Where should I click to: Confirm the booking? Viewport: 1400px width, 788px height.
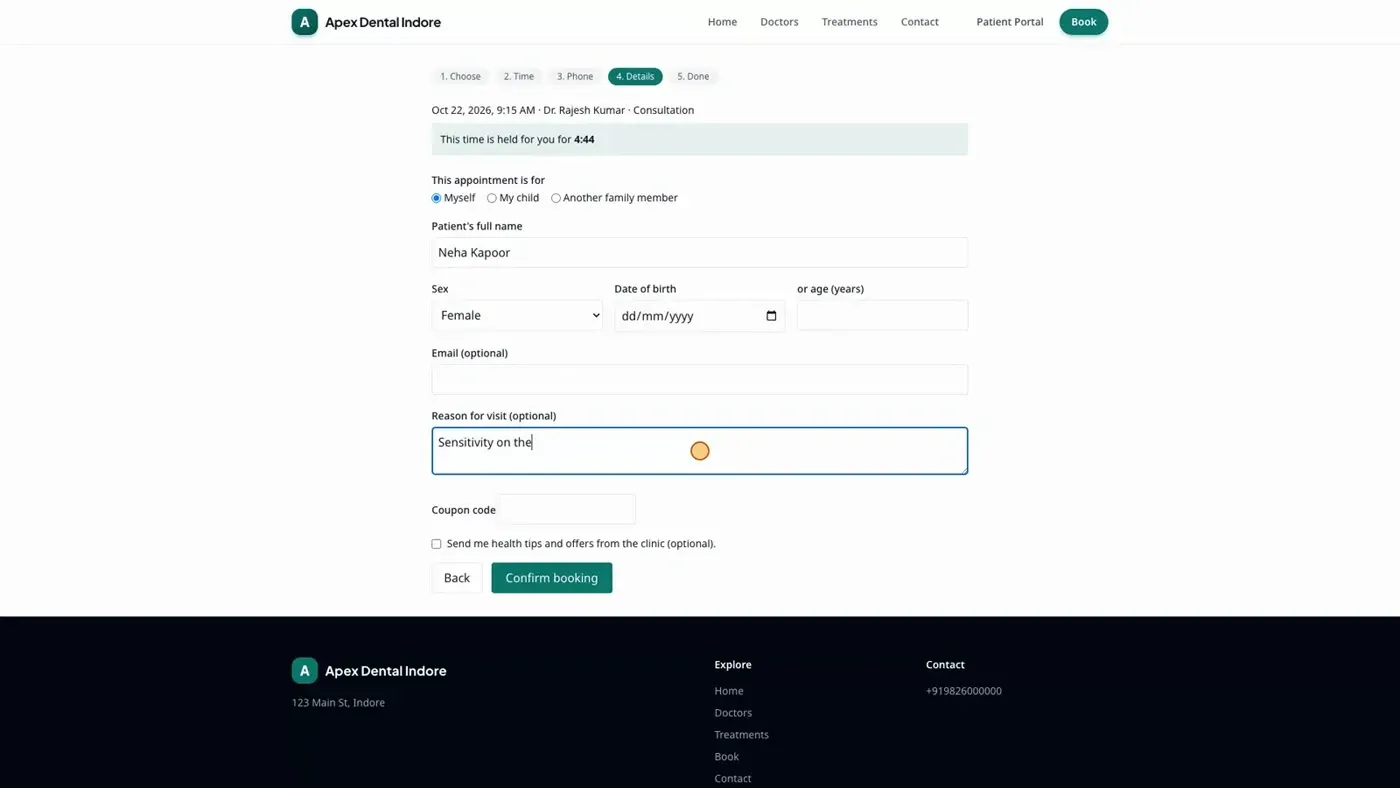tap(552, 578)
